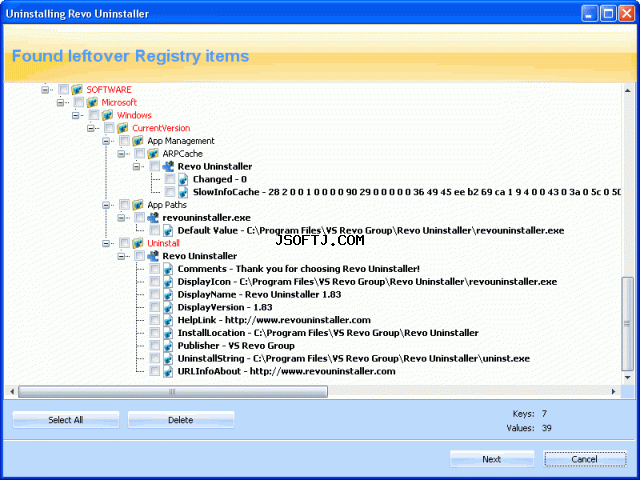
Task: Click the CurrentVersion key folder icon
Action: [123, 128]
